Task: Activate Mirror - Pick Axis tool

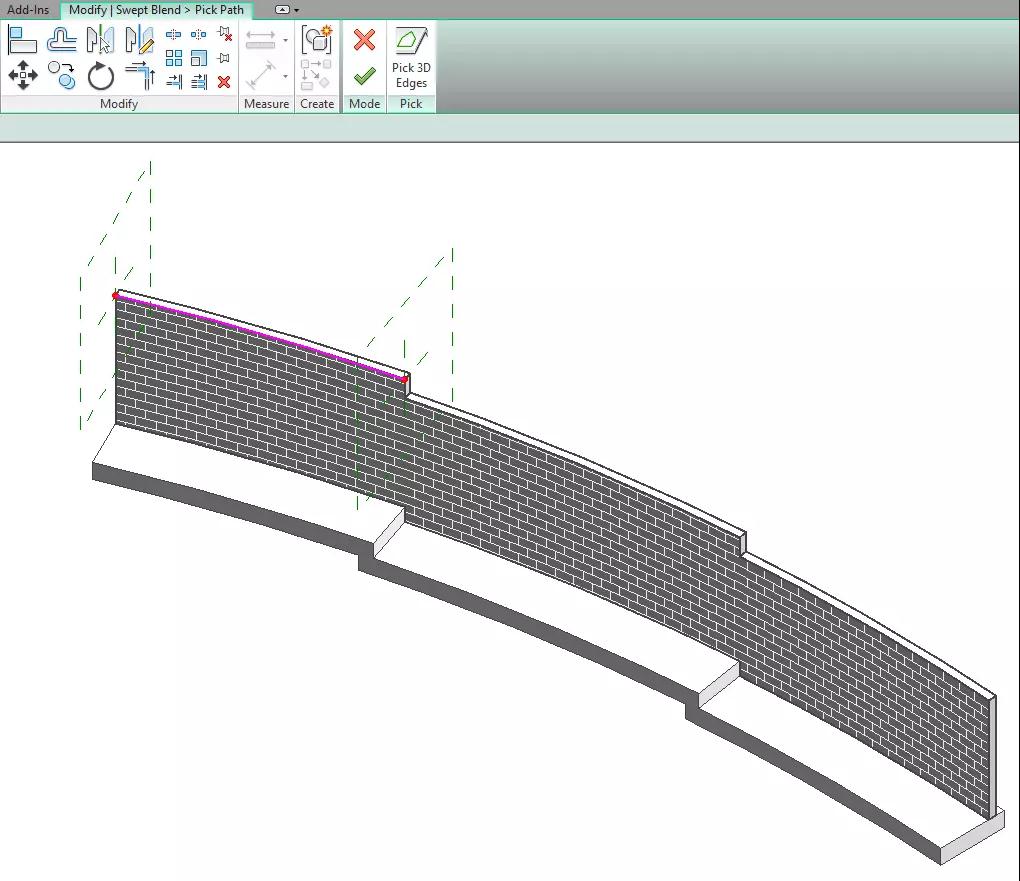Action: [100, 40]
